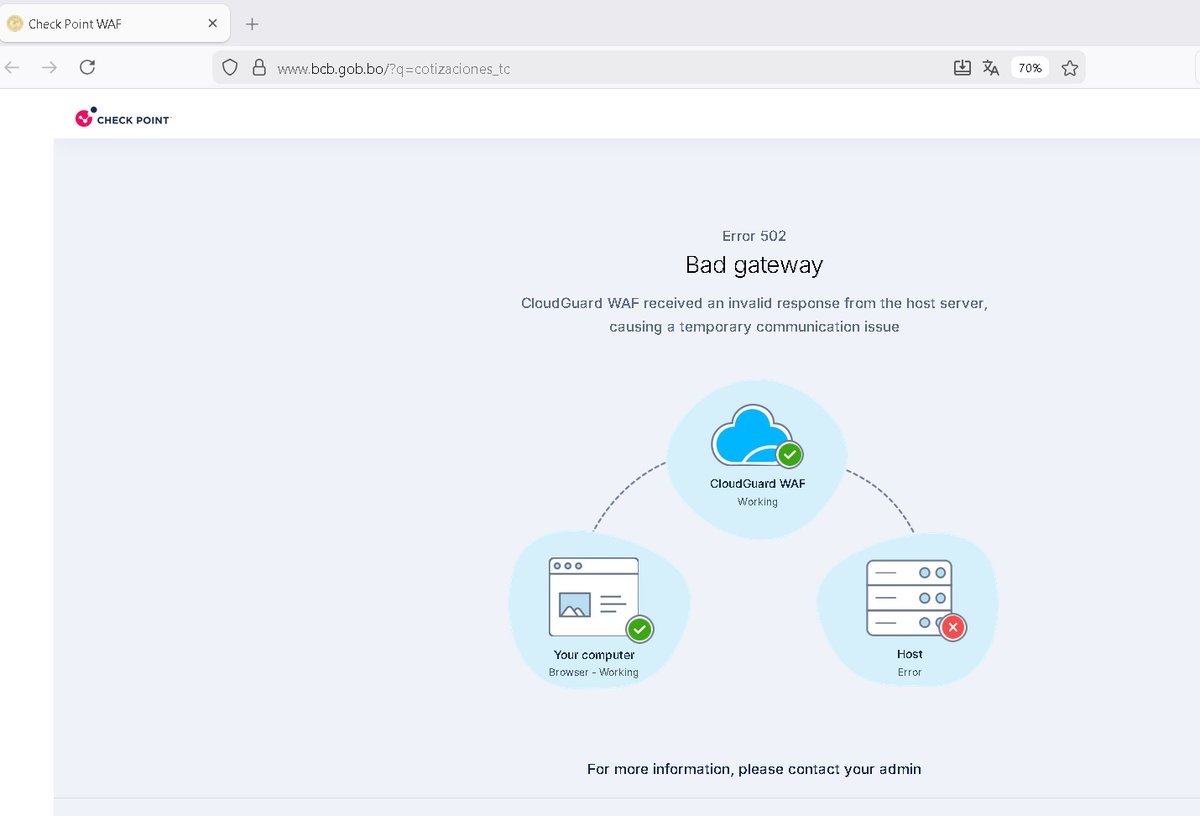Open the translate page icon

click(990, 67)
